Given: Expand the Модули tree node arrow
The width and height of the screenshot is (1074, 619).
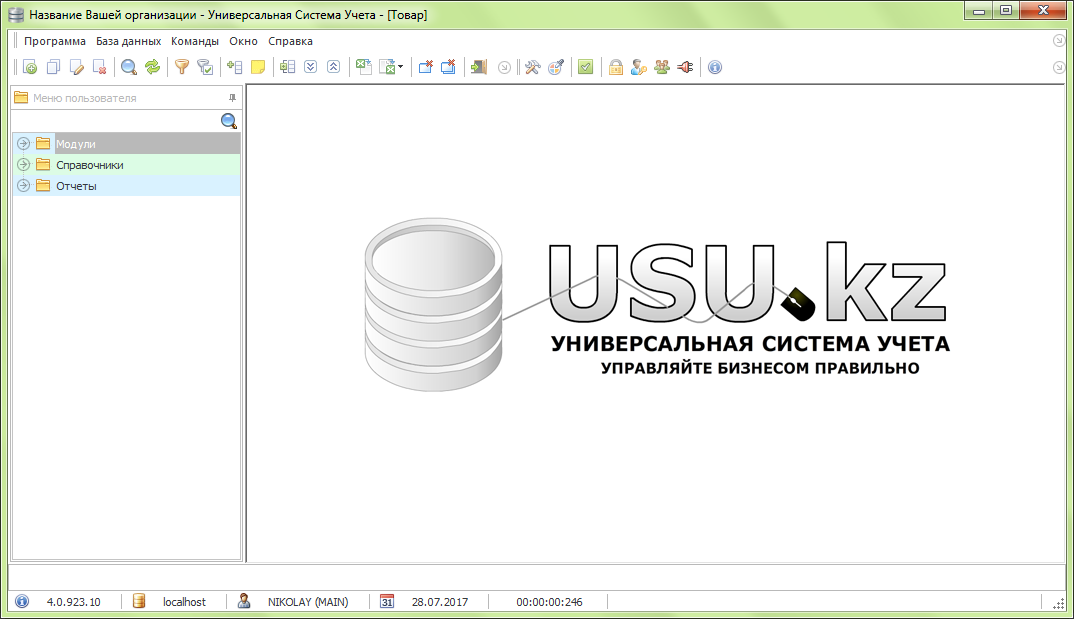Looking at the screenshot, I should [23, 143].
